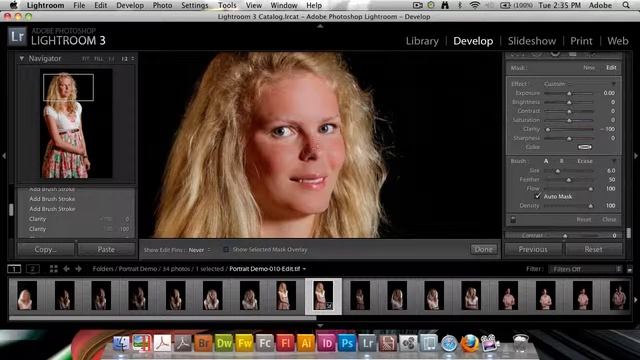640x360 pixels.
Task: Collapse the right panel group arrow
Action: pyautogui.click(x=636, y=156)
